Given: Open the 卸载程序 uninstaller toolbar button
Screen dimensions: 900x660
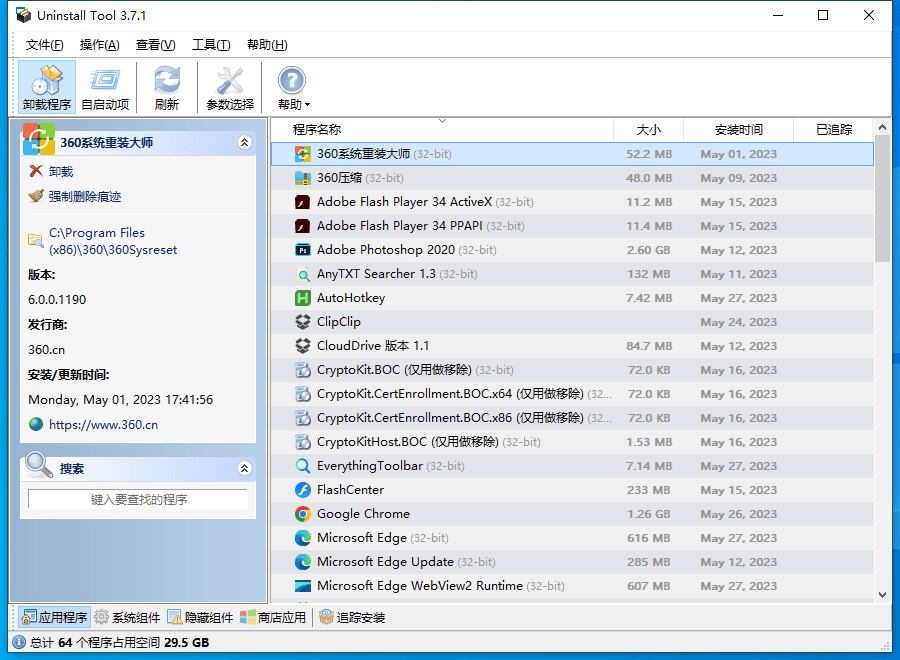Looking at the screenshot, I should 47,87.
